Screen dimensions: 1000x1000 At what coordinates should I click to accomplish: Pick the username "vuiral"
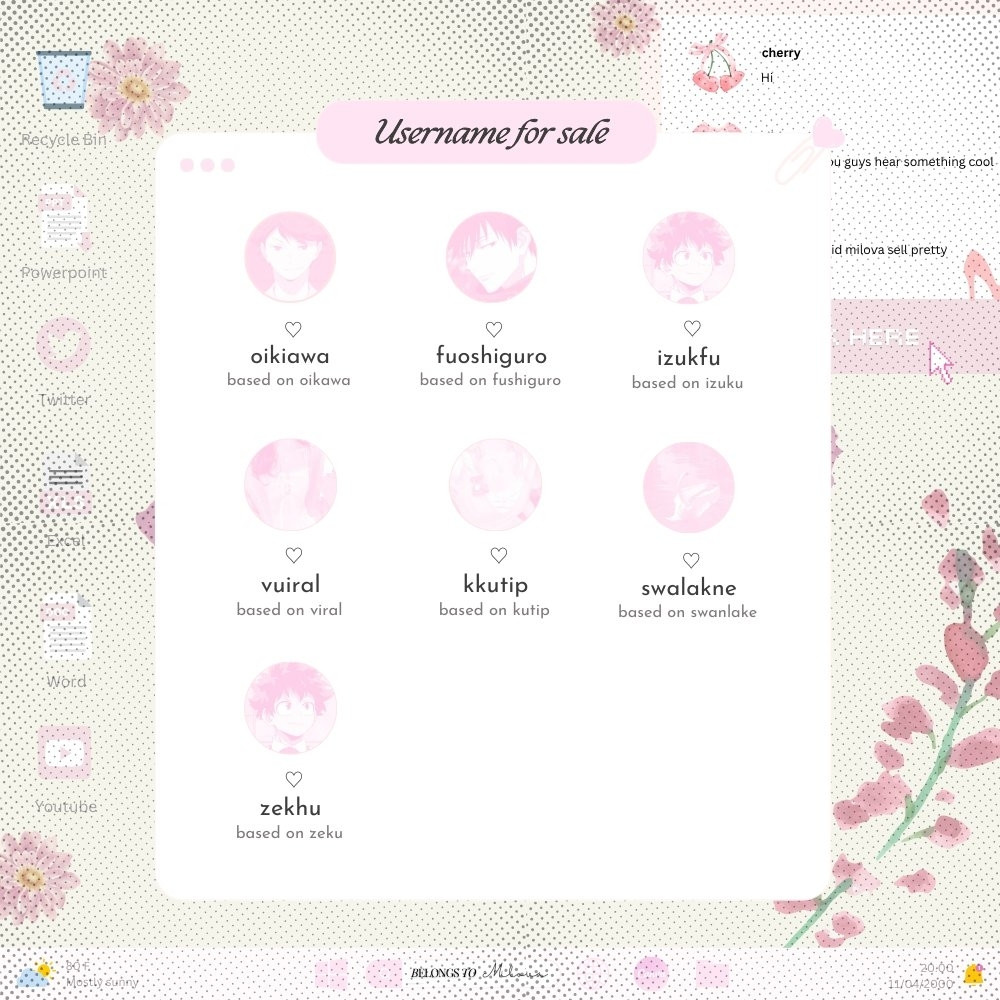tap(290, 584)
